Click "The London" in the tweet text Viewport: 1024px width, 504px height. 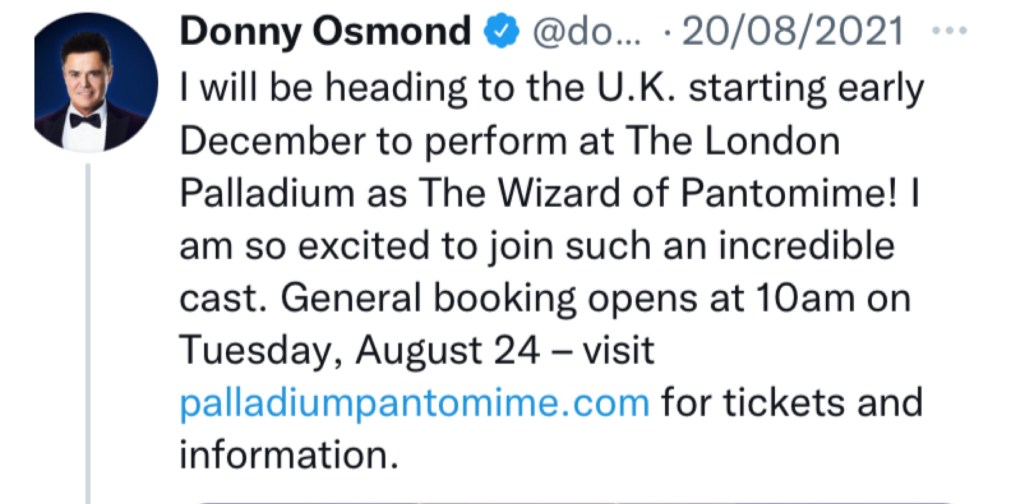[733, 141]
